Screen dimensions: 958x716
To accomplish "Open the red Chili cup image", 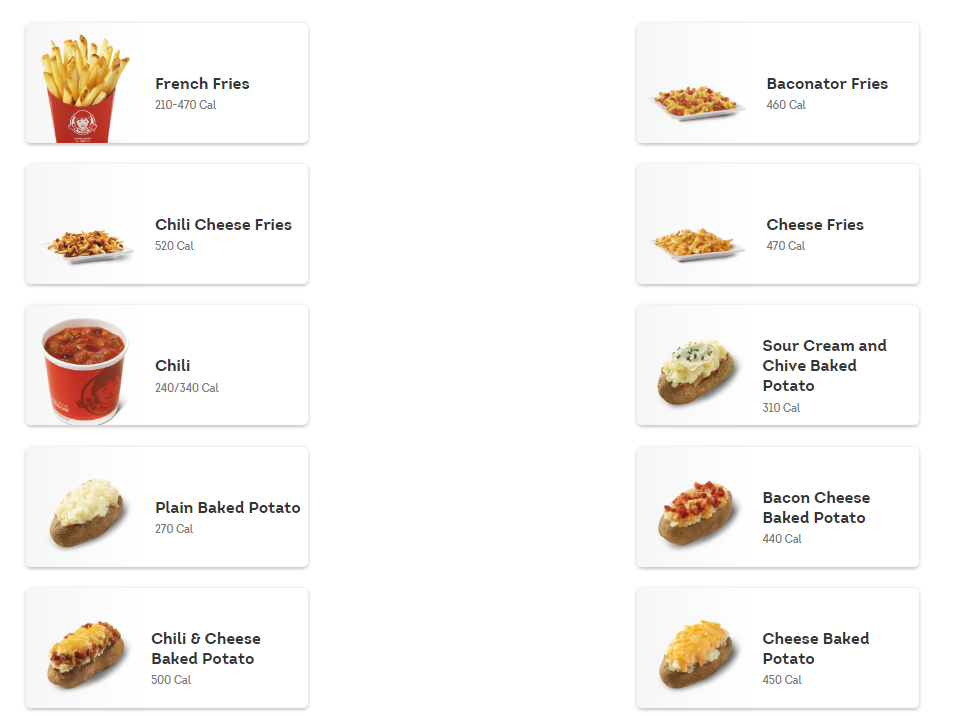I will pyautogui.click(x=85, y=371).
